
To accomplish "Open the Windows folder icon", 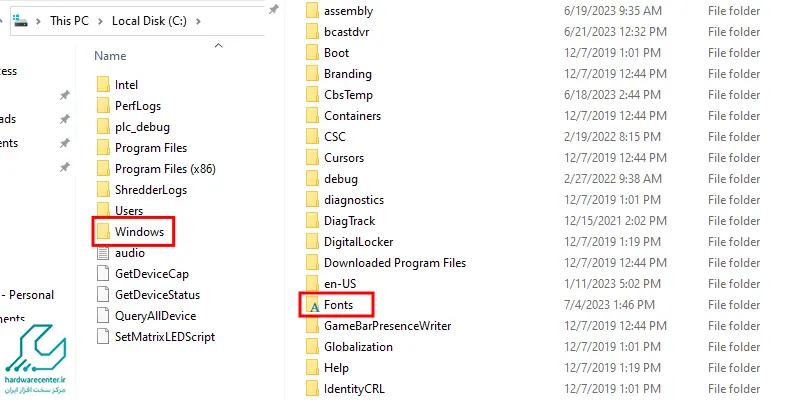I will (104, 232).
